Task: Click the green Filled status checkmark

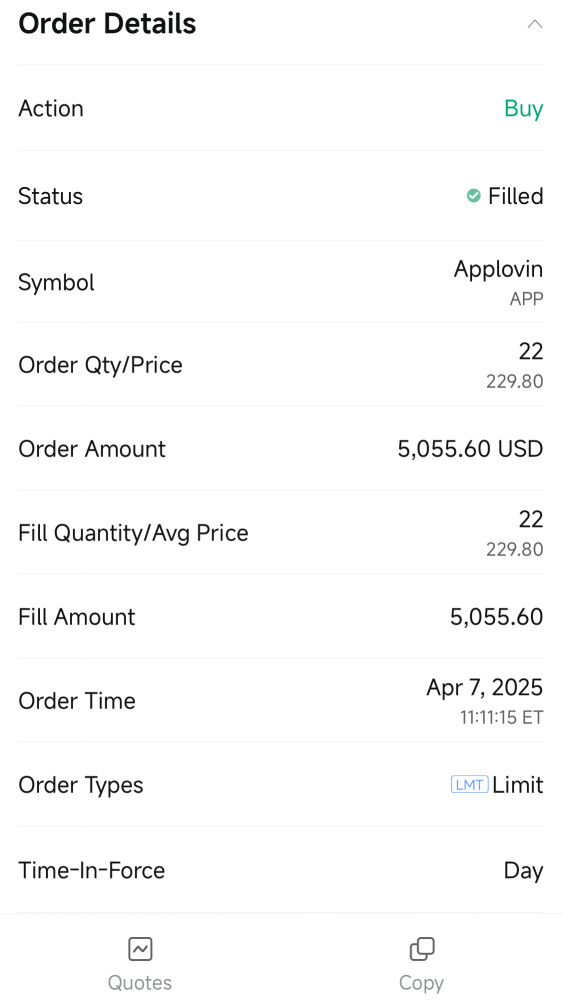Action: [473, 196]
